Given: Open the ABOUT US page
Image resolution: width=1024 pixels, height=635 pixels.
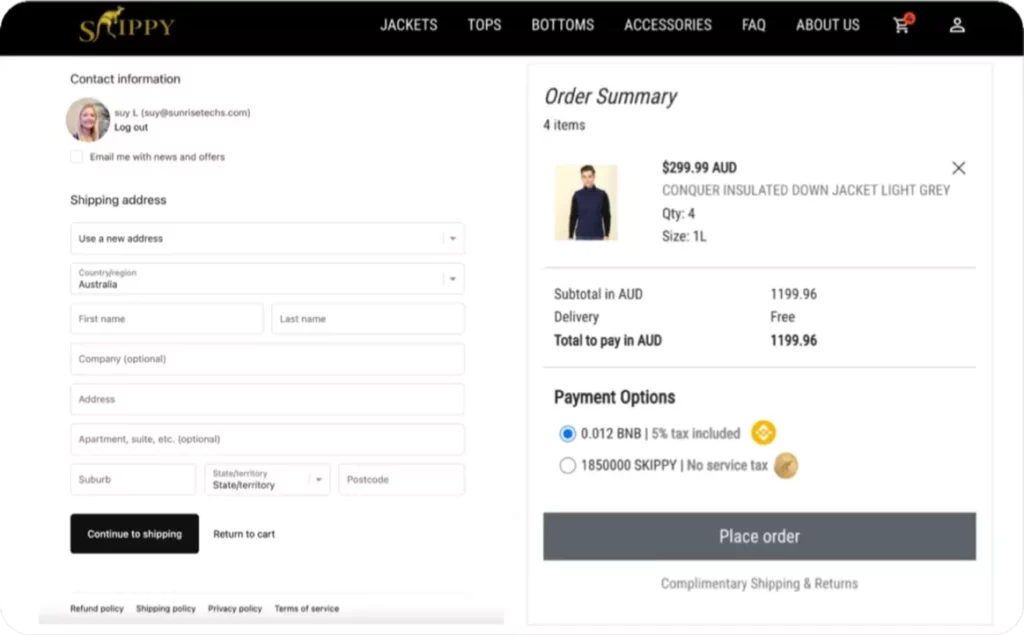Looking at the screenshot, I should (x=827, y=25).
